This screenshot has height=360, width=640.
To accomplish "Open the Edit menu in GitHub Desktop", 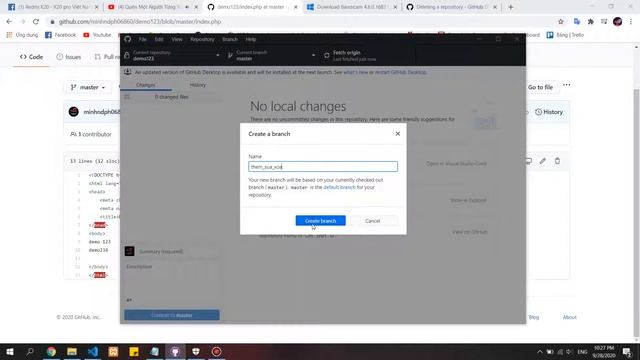I will click(x=159, y=39).
